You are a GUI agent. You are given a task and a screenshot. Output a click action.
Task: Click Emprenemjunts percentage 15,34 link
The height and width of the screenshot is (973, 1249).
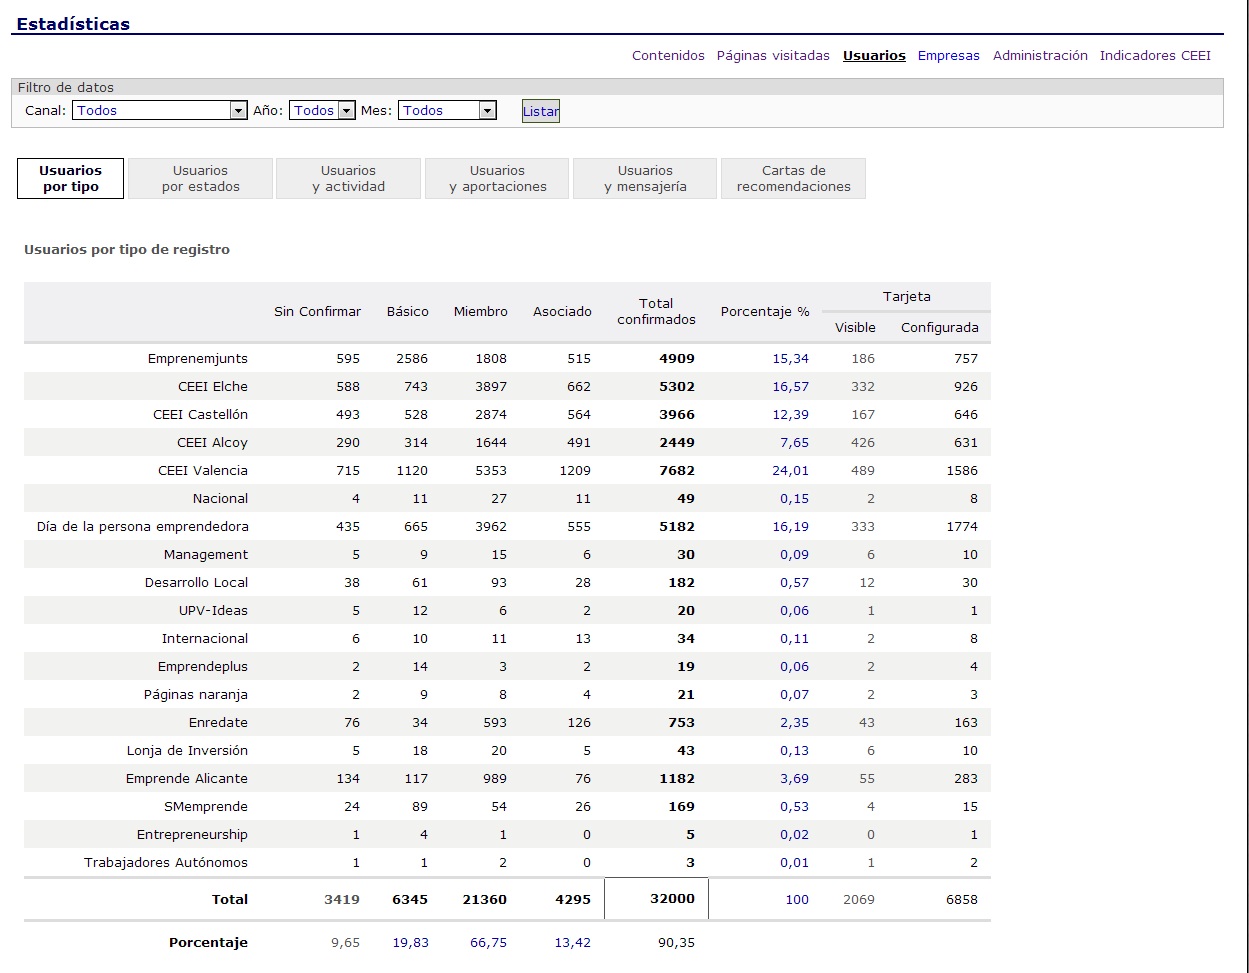coord(790,359)
